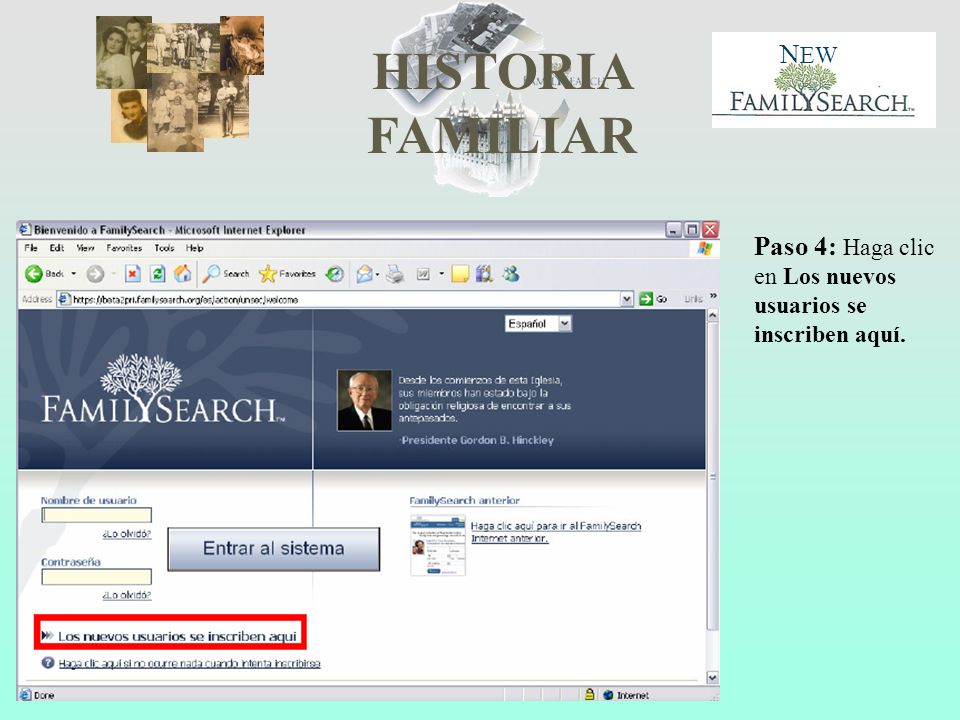Screen dimensions: 960x720
Task: Open the yellow Discuss note icon
Action: [x=460, y=274]
